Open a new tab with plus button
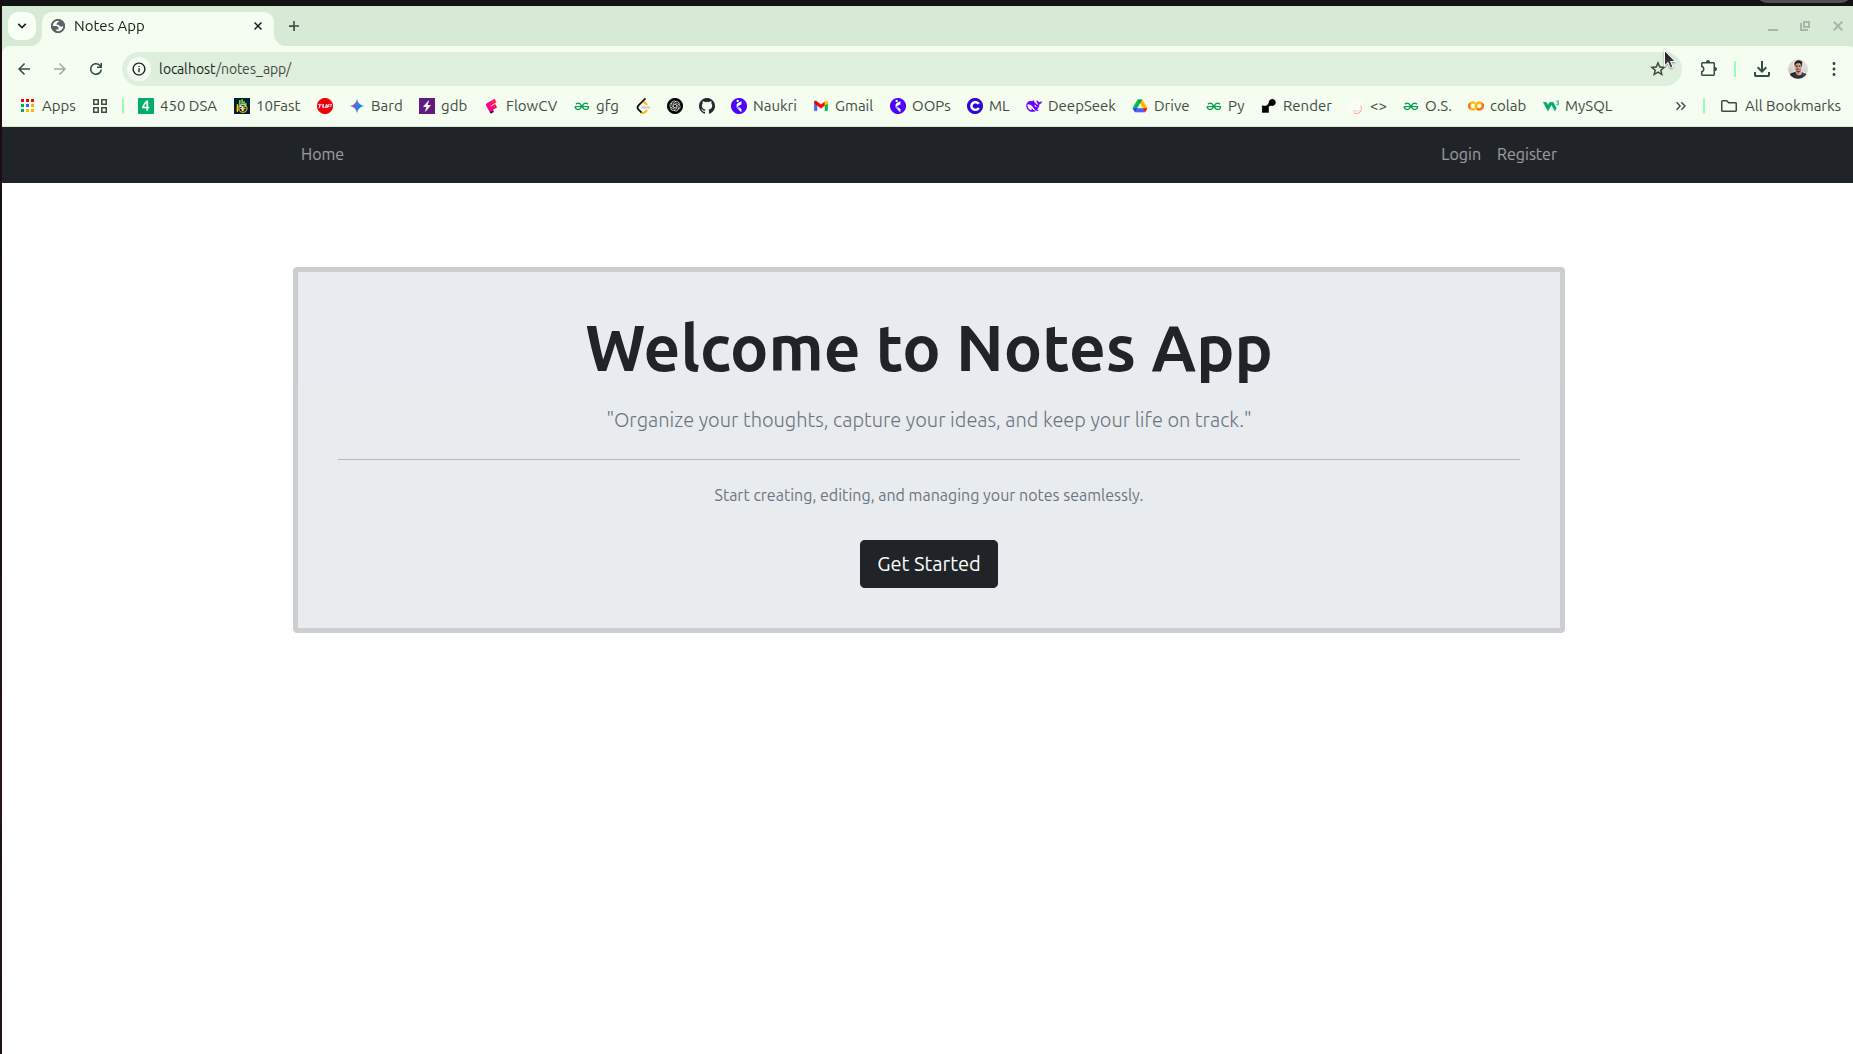1853x1054 pixels. 294,26
